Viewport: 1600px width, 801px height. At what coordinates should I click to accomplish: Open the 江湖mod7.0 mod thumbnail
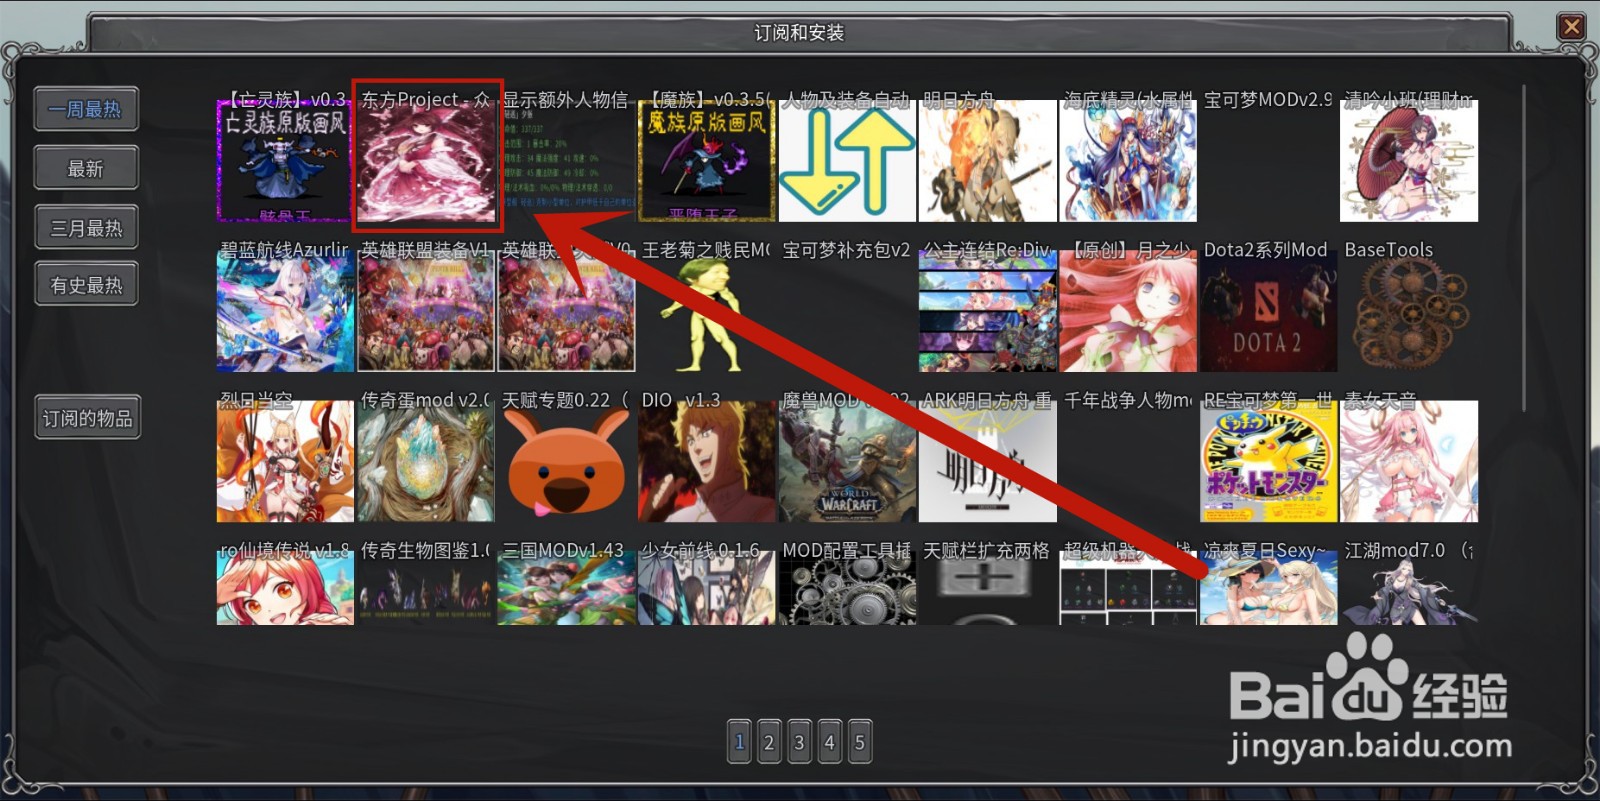1409,588
